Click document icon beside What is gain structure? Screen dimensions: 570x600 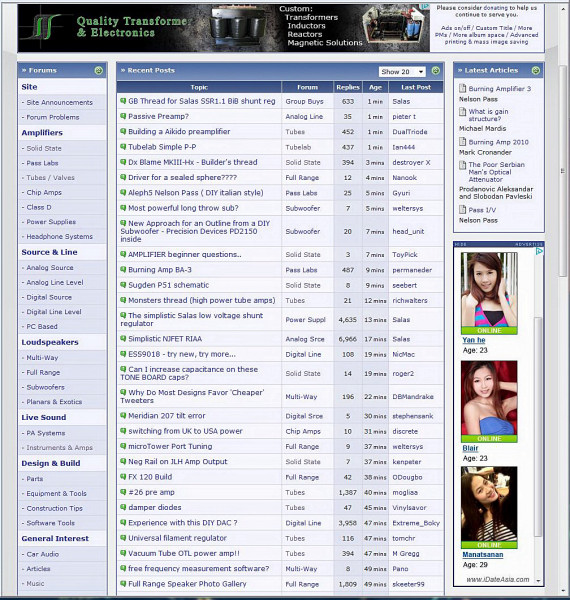coord(463,111)
